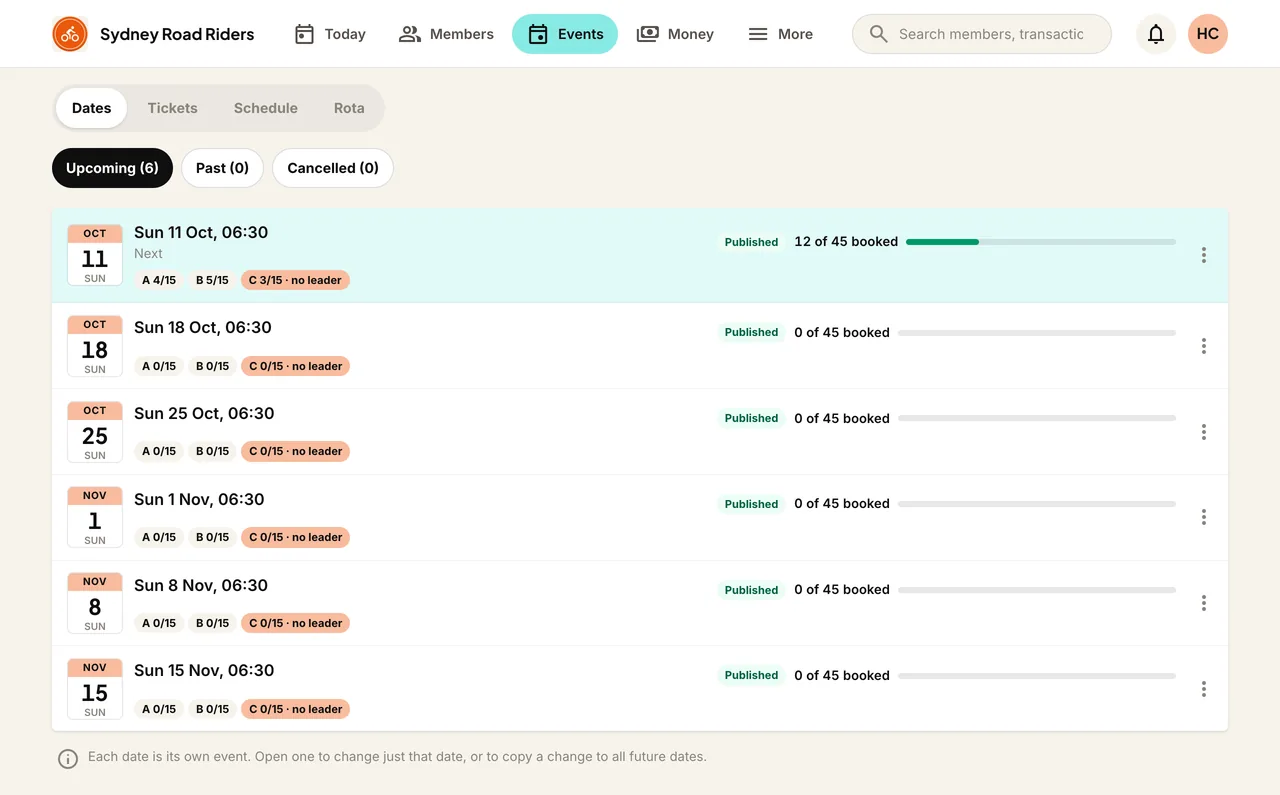
Task: Expand the More navigation menu
Action: 781,34
